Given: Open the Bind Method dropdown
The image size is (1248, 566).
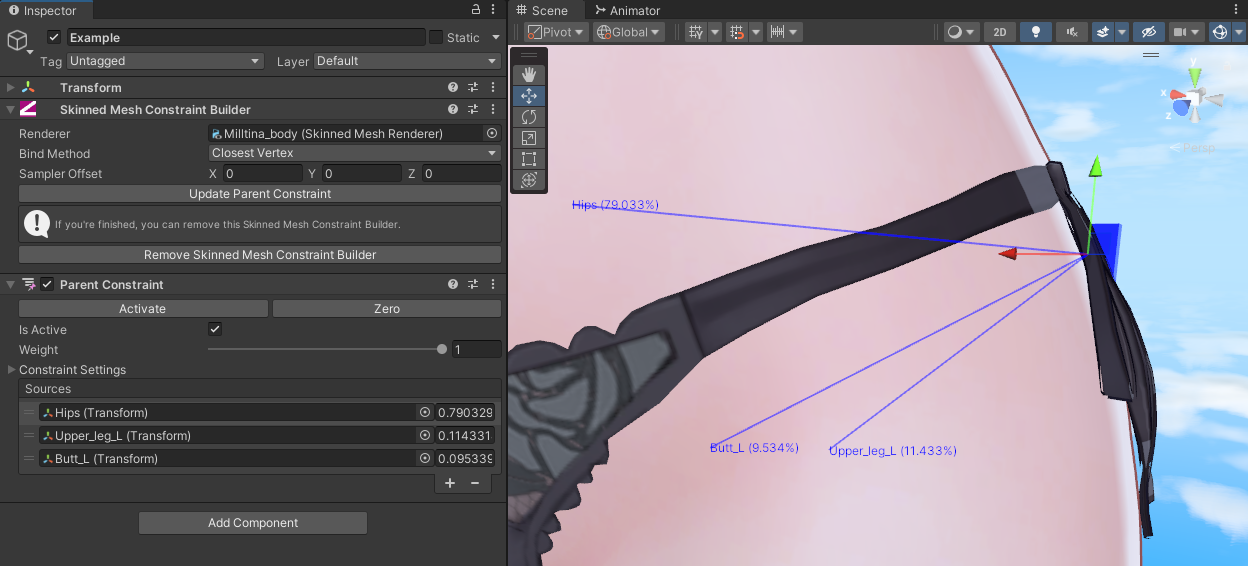Looking at the screenshot, I should pyautogui.click(x=355, y=153).
